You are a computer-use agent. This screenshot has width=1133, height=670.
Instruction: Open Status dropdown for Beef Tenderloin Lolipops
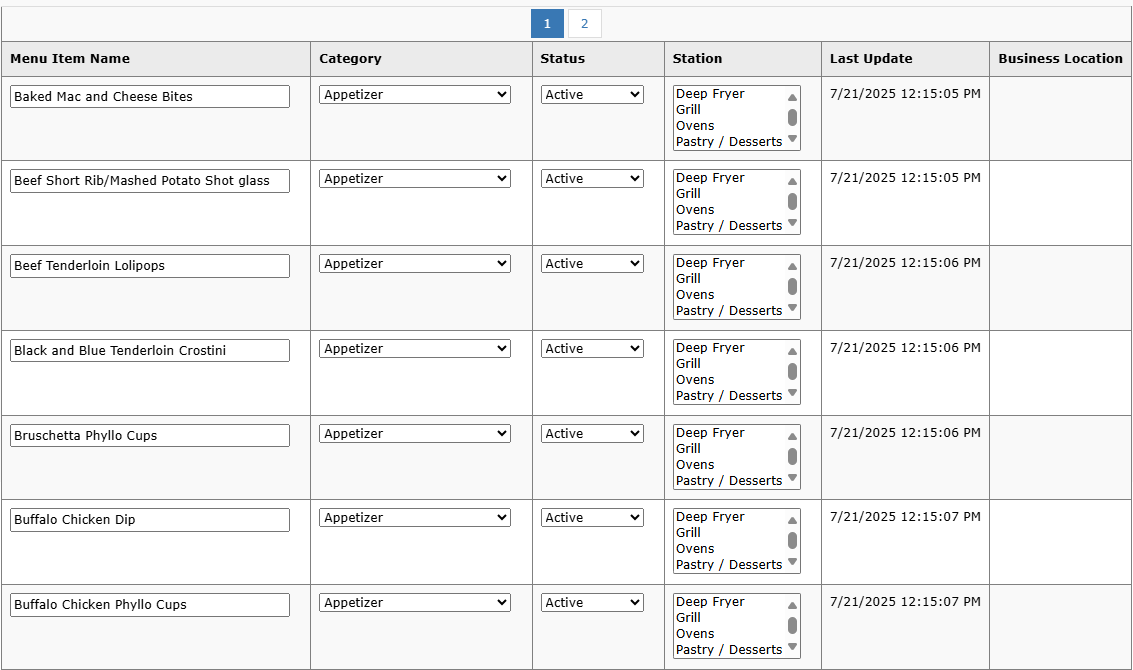[592, 264]
